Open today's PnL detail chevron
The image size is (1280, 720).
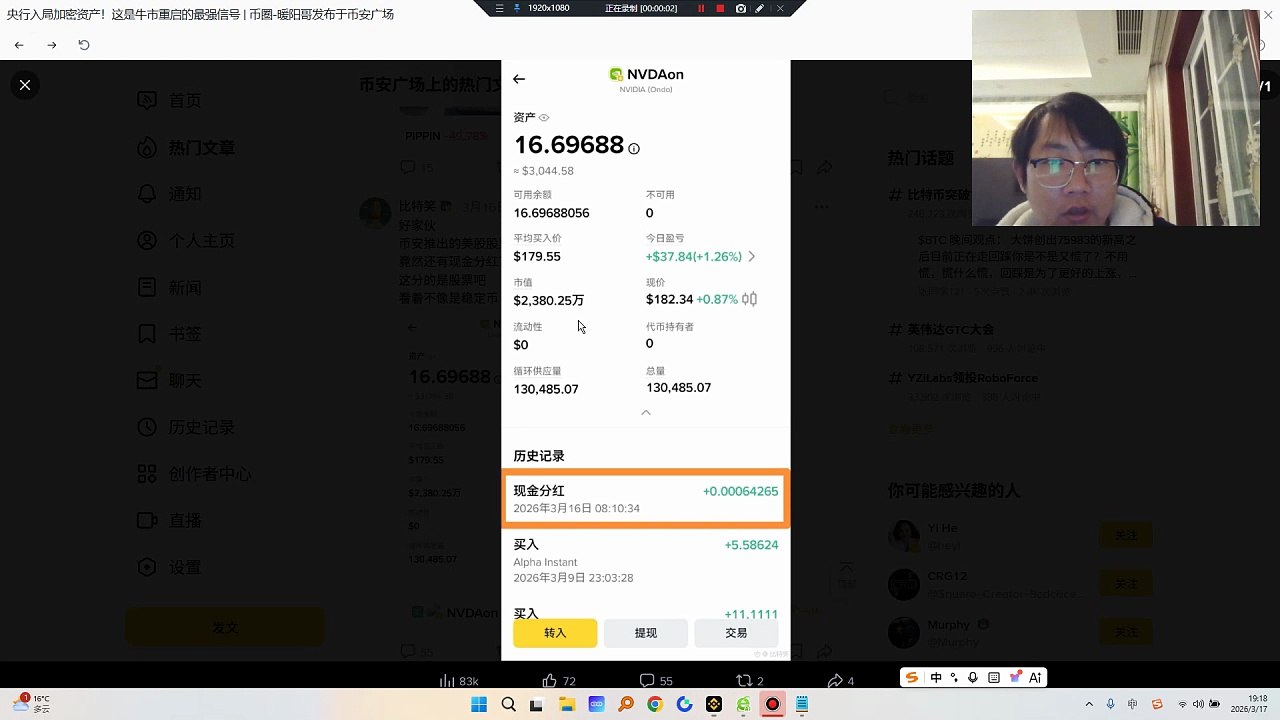point(752,257)
